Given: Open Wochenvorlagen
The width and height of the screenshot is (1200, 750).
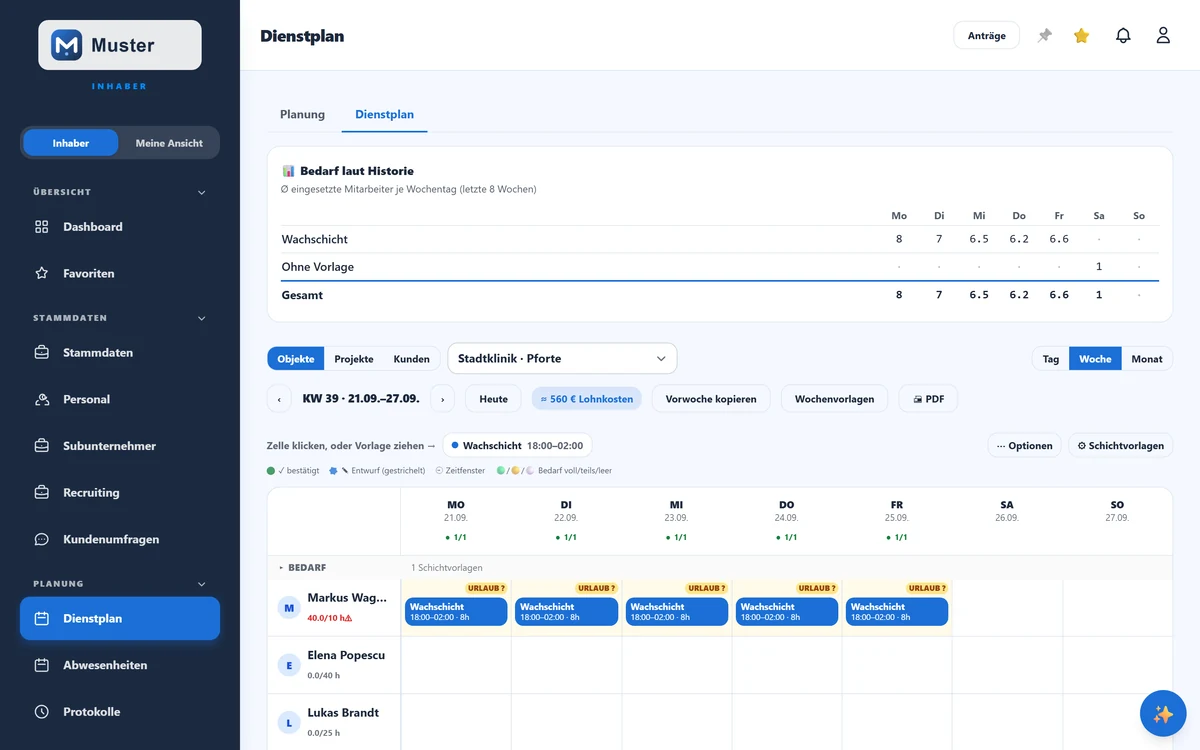Looking at the screenshot, I should point(835,399).
